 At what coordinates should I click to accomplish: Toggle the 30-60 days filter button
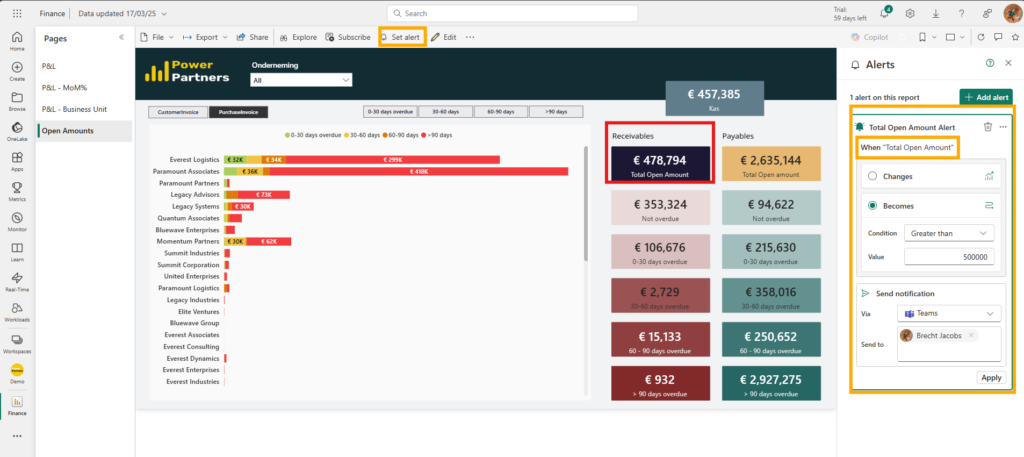point(445,112)
